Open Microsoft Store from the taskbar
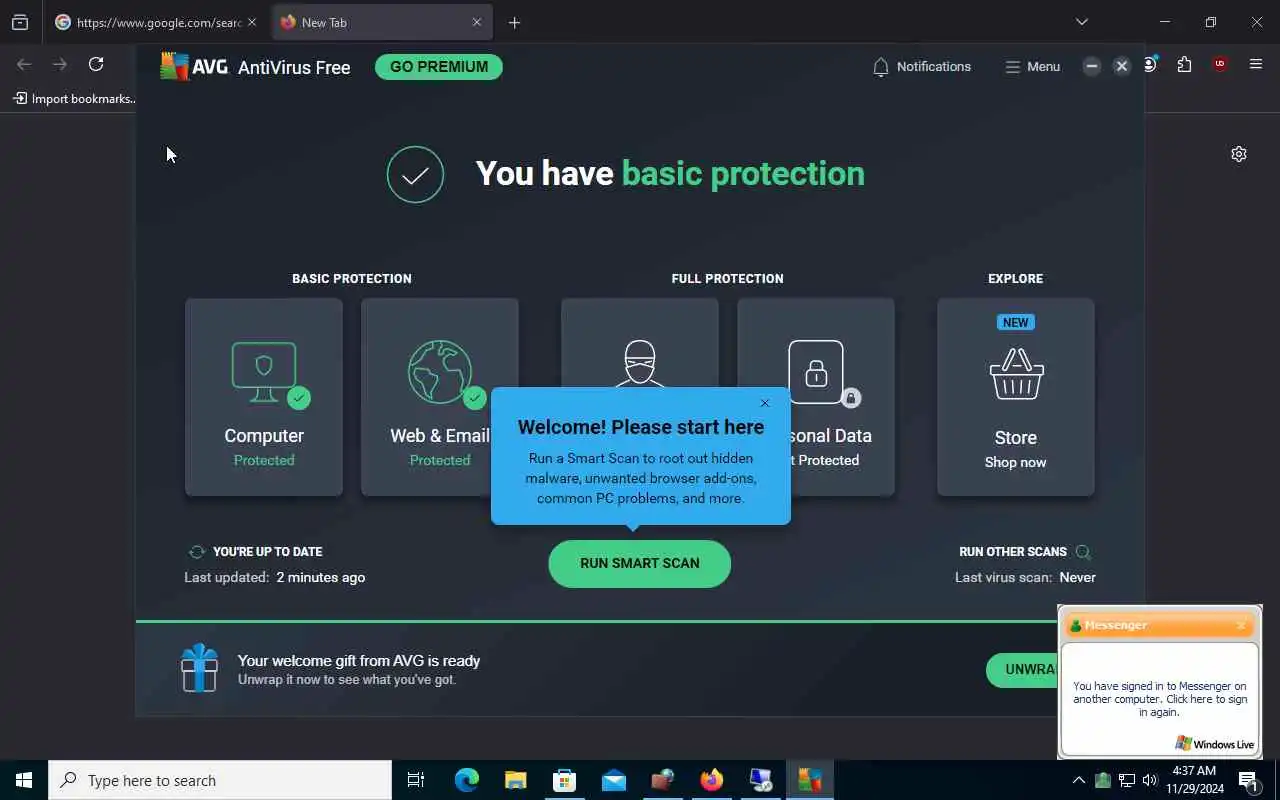 click(564, 780)
